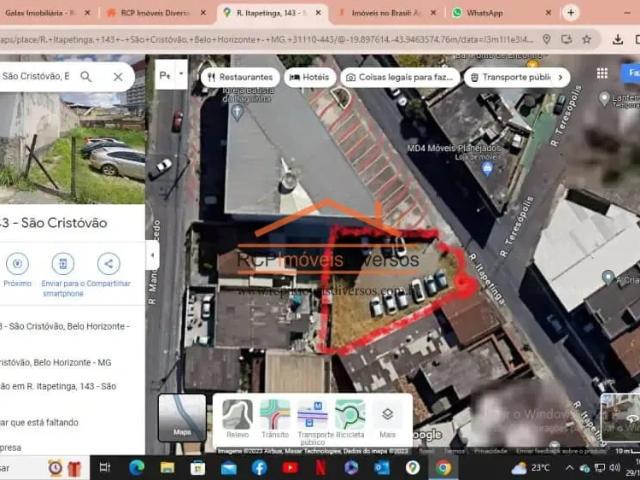
Task: Click the Próximo nearby button
Action: click(x=17, y=269)
